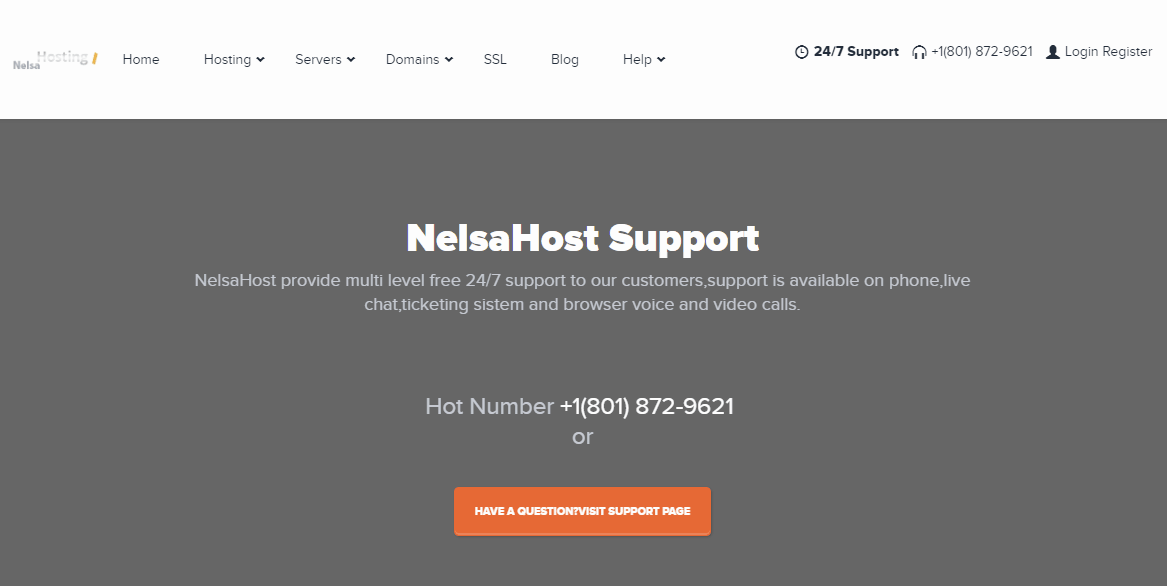Click the header phone number +1(801) 872-9621
This screenshot has width=1167, height=586.
(x=982, y=52)
